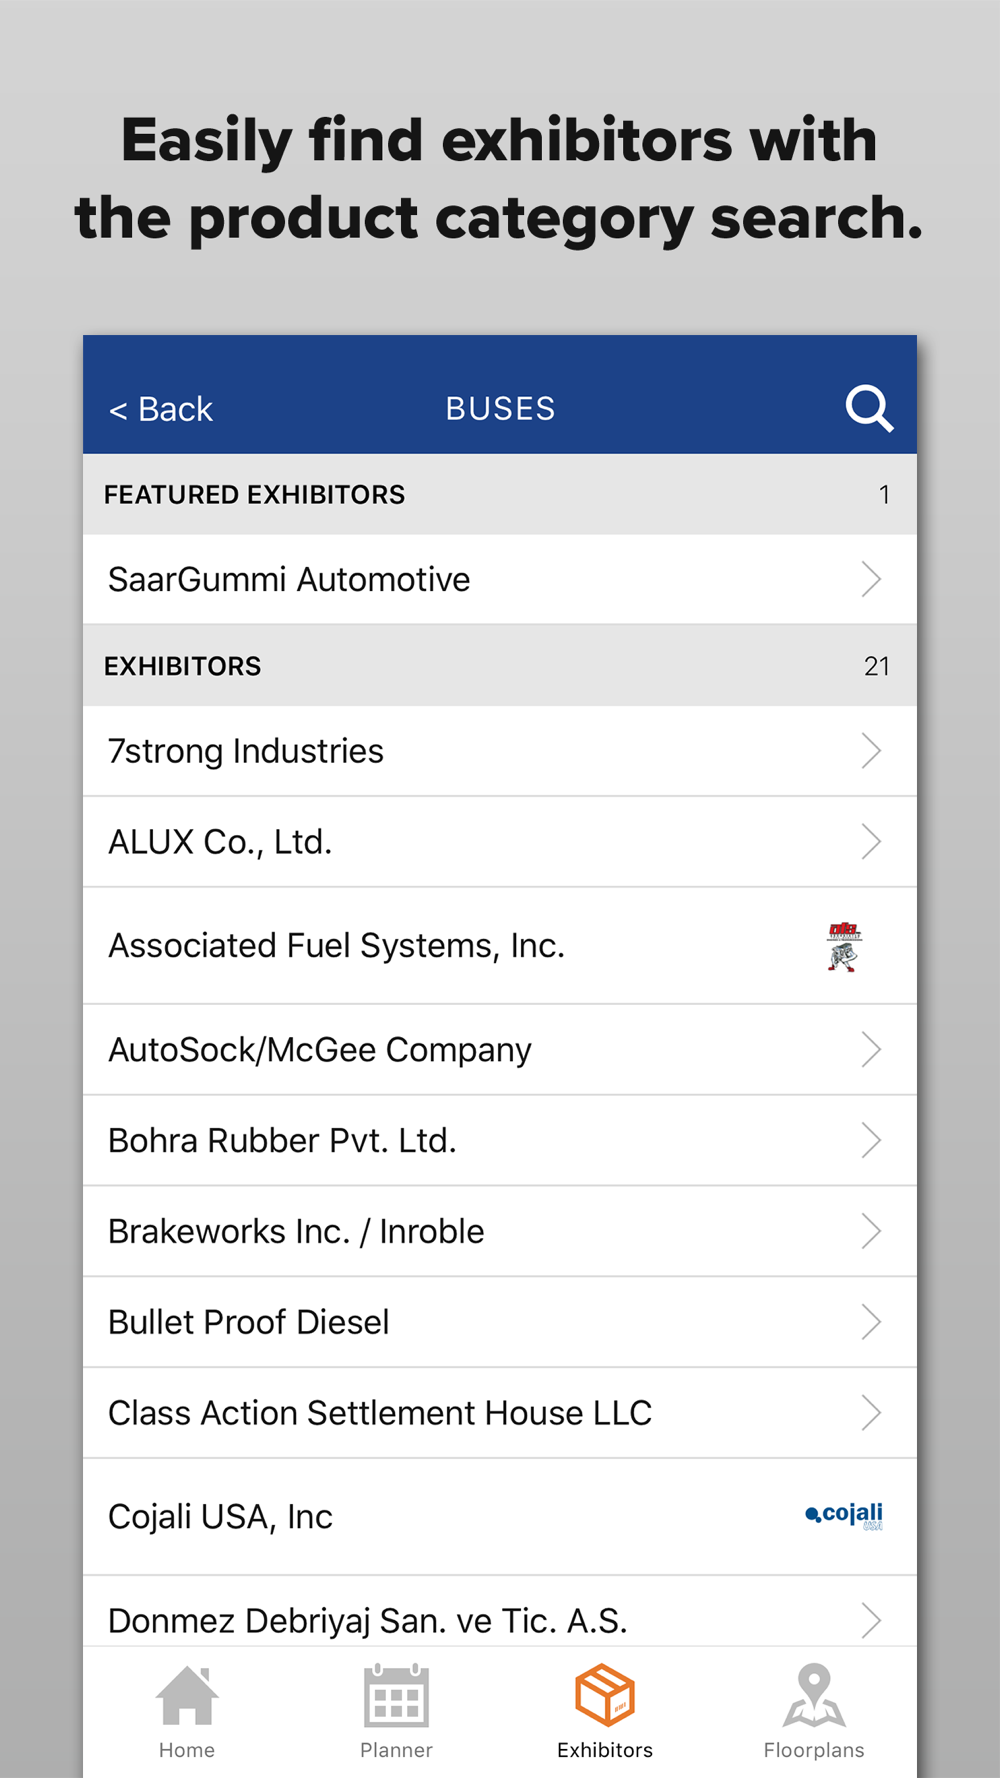1000x1778 pixels.
Task: Expand ALUX Co., Ltd. chevron arrow
Action: pyautogui.click(x=871, y=842)
